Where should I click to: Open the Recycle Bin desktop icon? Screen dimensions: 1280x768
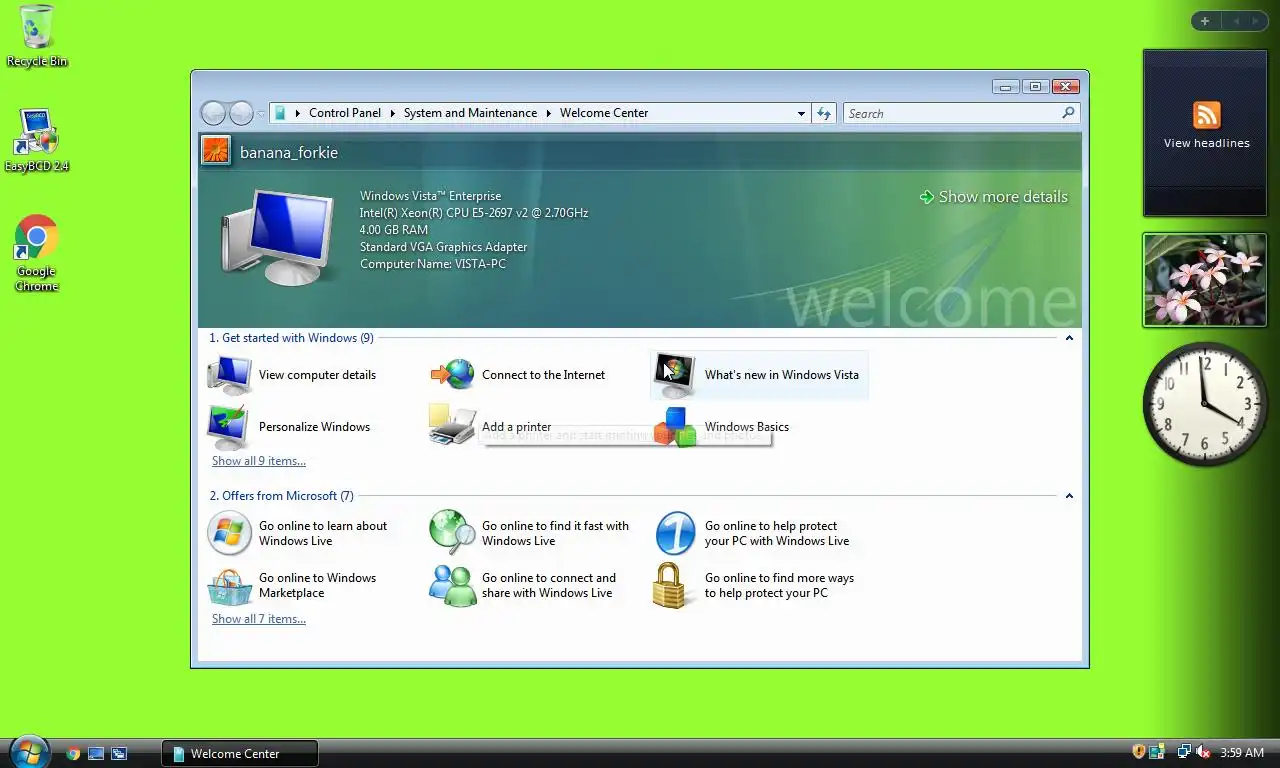click(x=37, y=36)
